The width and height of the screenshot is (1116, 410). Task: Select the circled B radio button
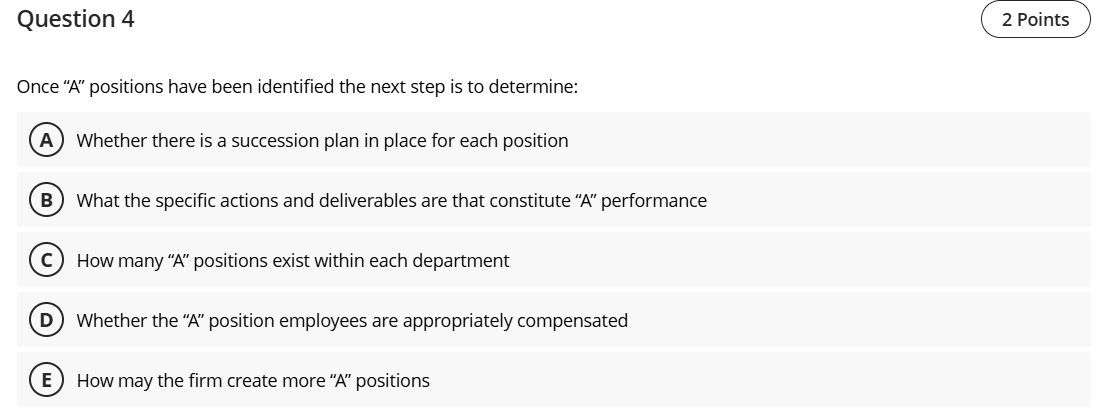[45, 200]
